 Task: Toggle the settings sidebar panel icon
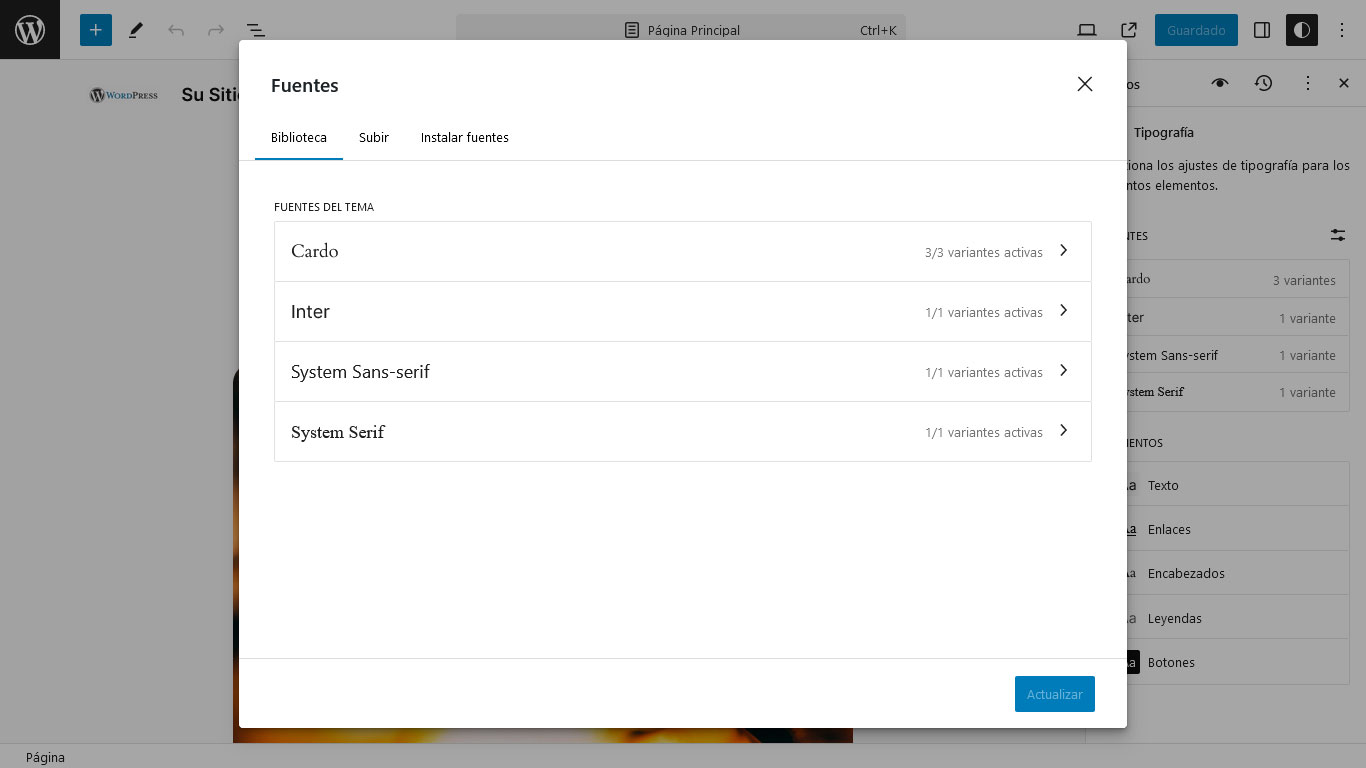coord(1262,30)
